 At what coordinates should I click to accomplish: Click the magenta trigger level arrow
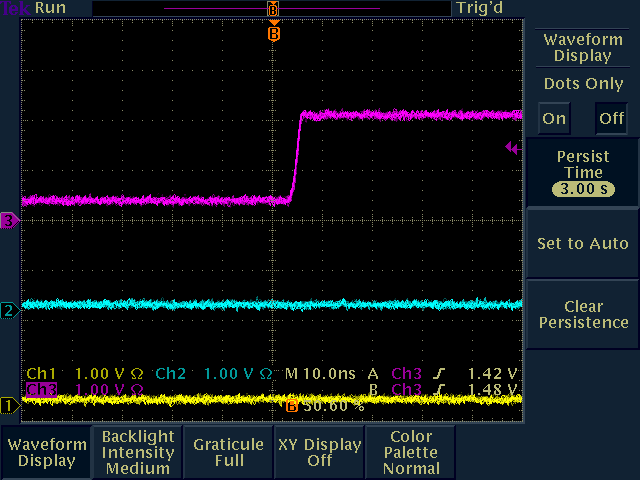coord(511,148)
